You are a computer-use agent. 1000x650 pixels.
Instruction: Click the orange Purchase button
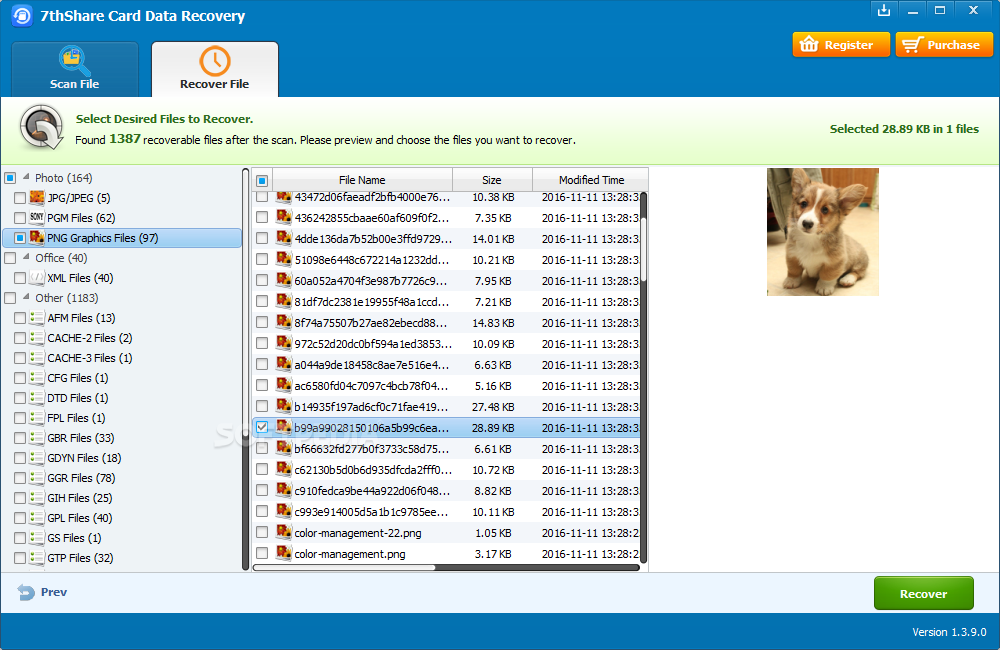944,45
